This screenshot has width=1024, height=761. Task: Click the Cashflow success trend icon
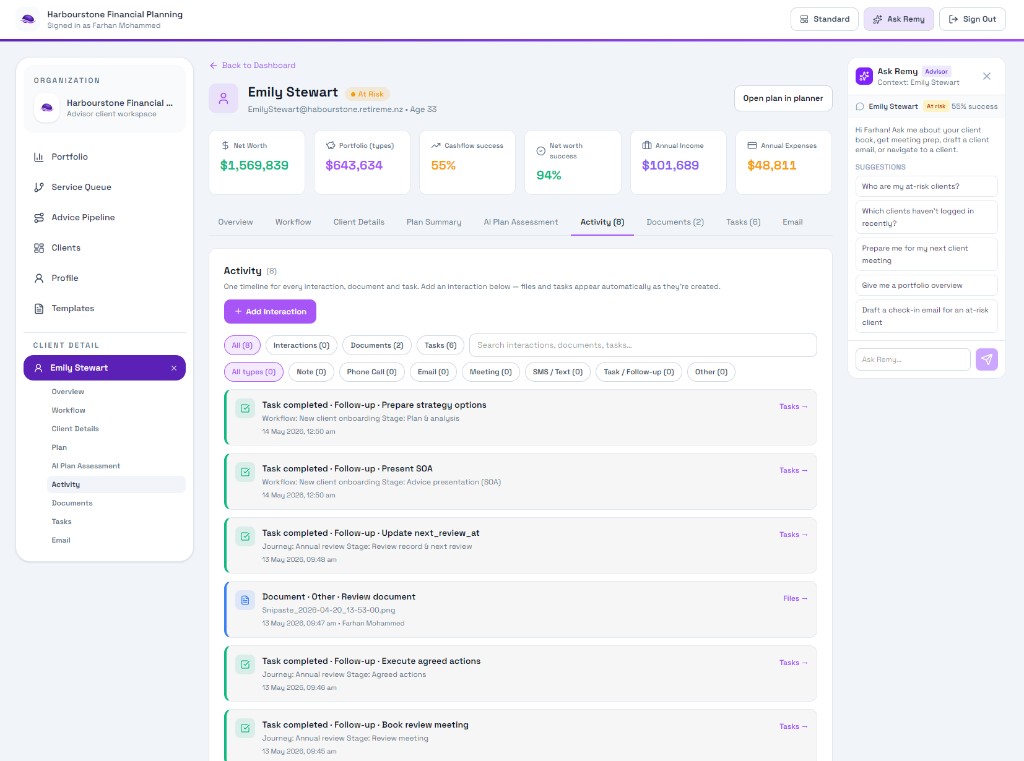coord(436,146)
